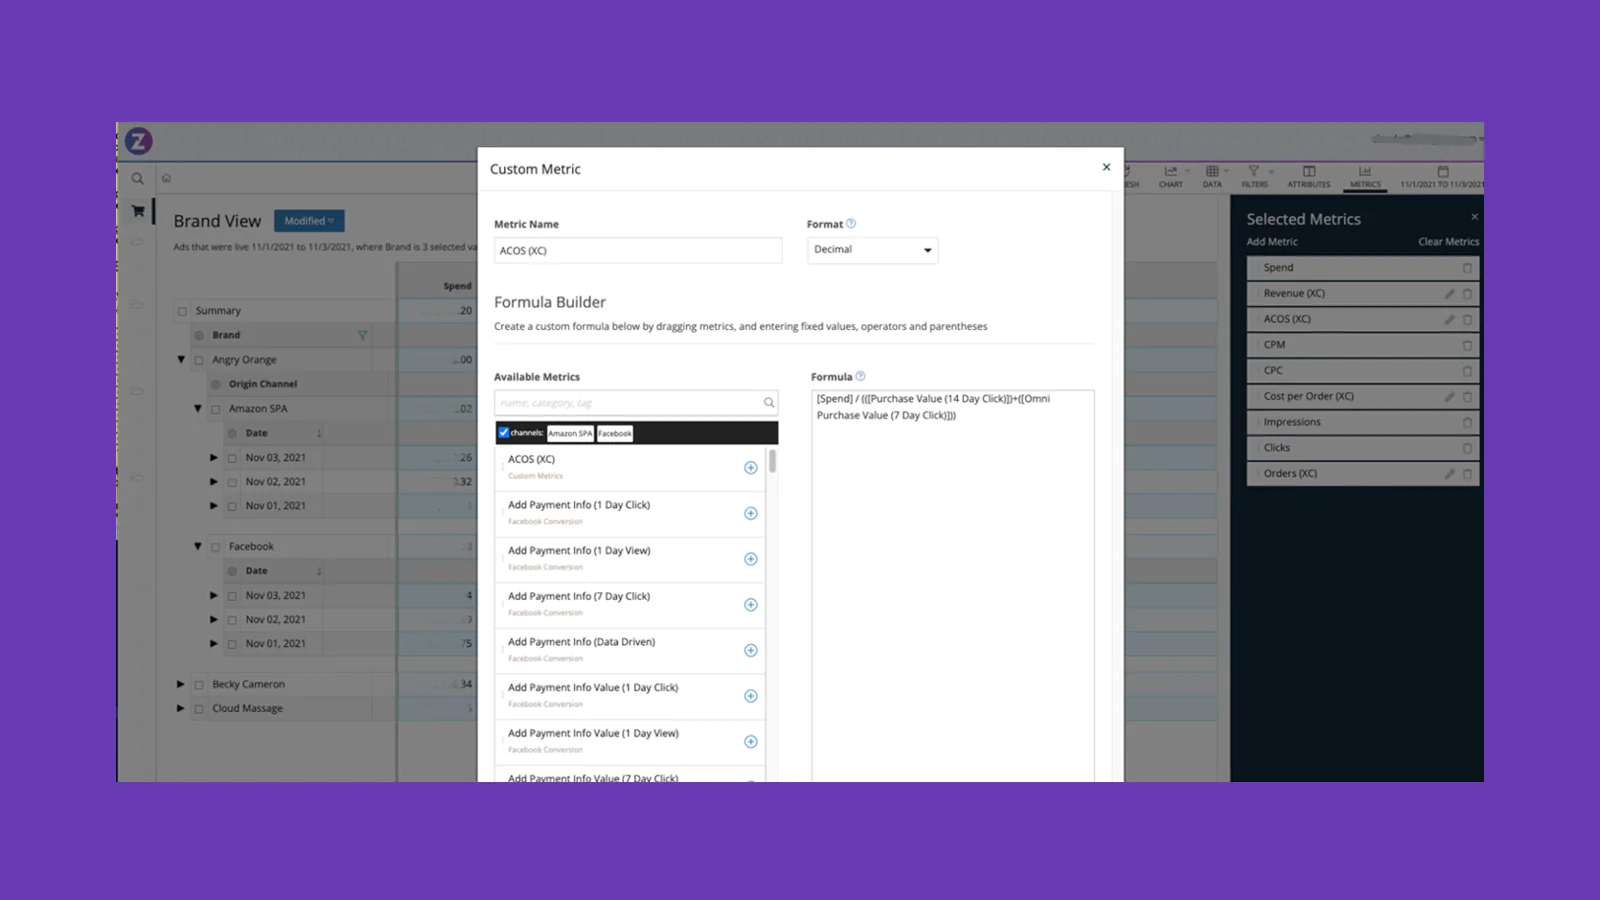The image size is (1600, 900).
Task: Open the shopping cart sidebar icon
Action: pos(138,211)
